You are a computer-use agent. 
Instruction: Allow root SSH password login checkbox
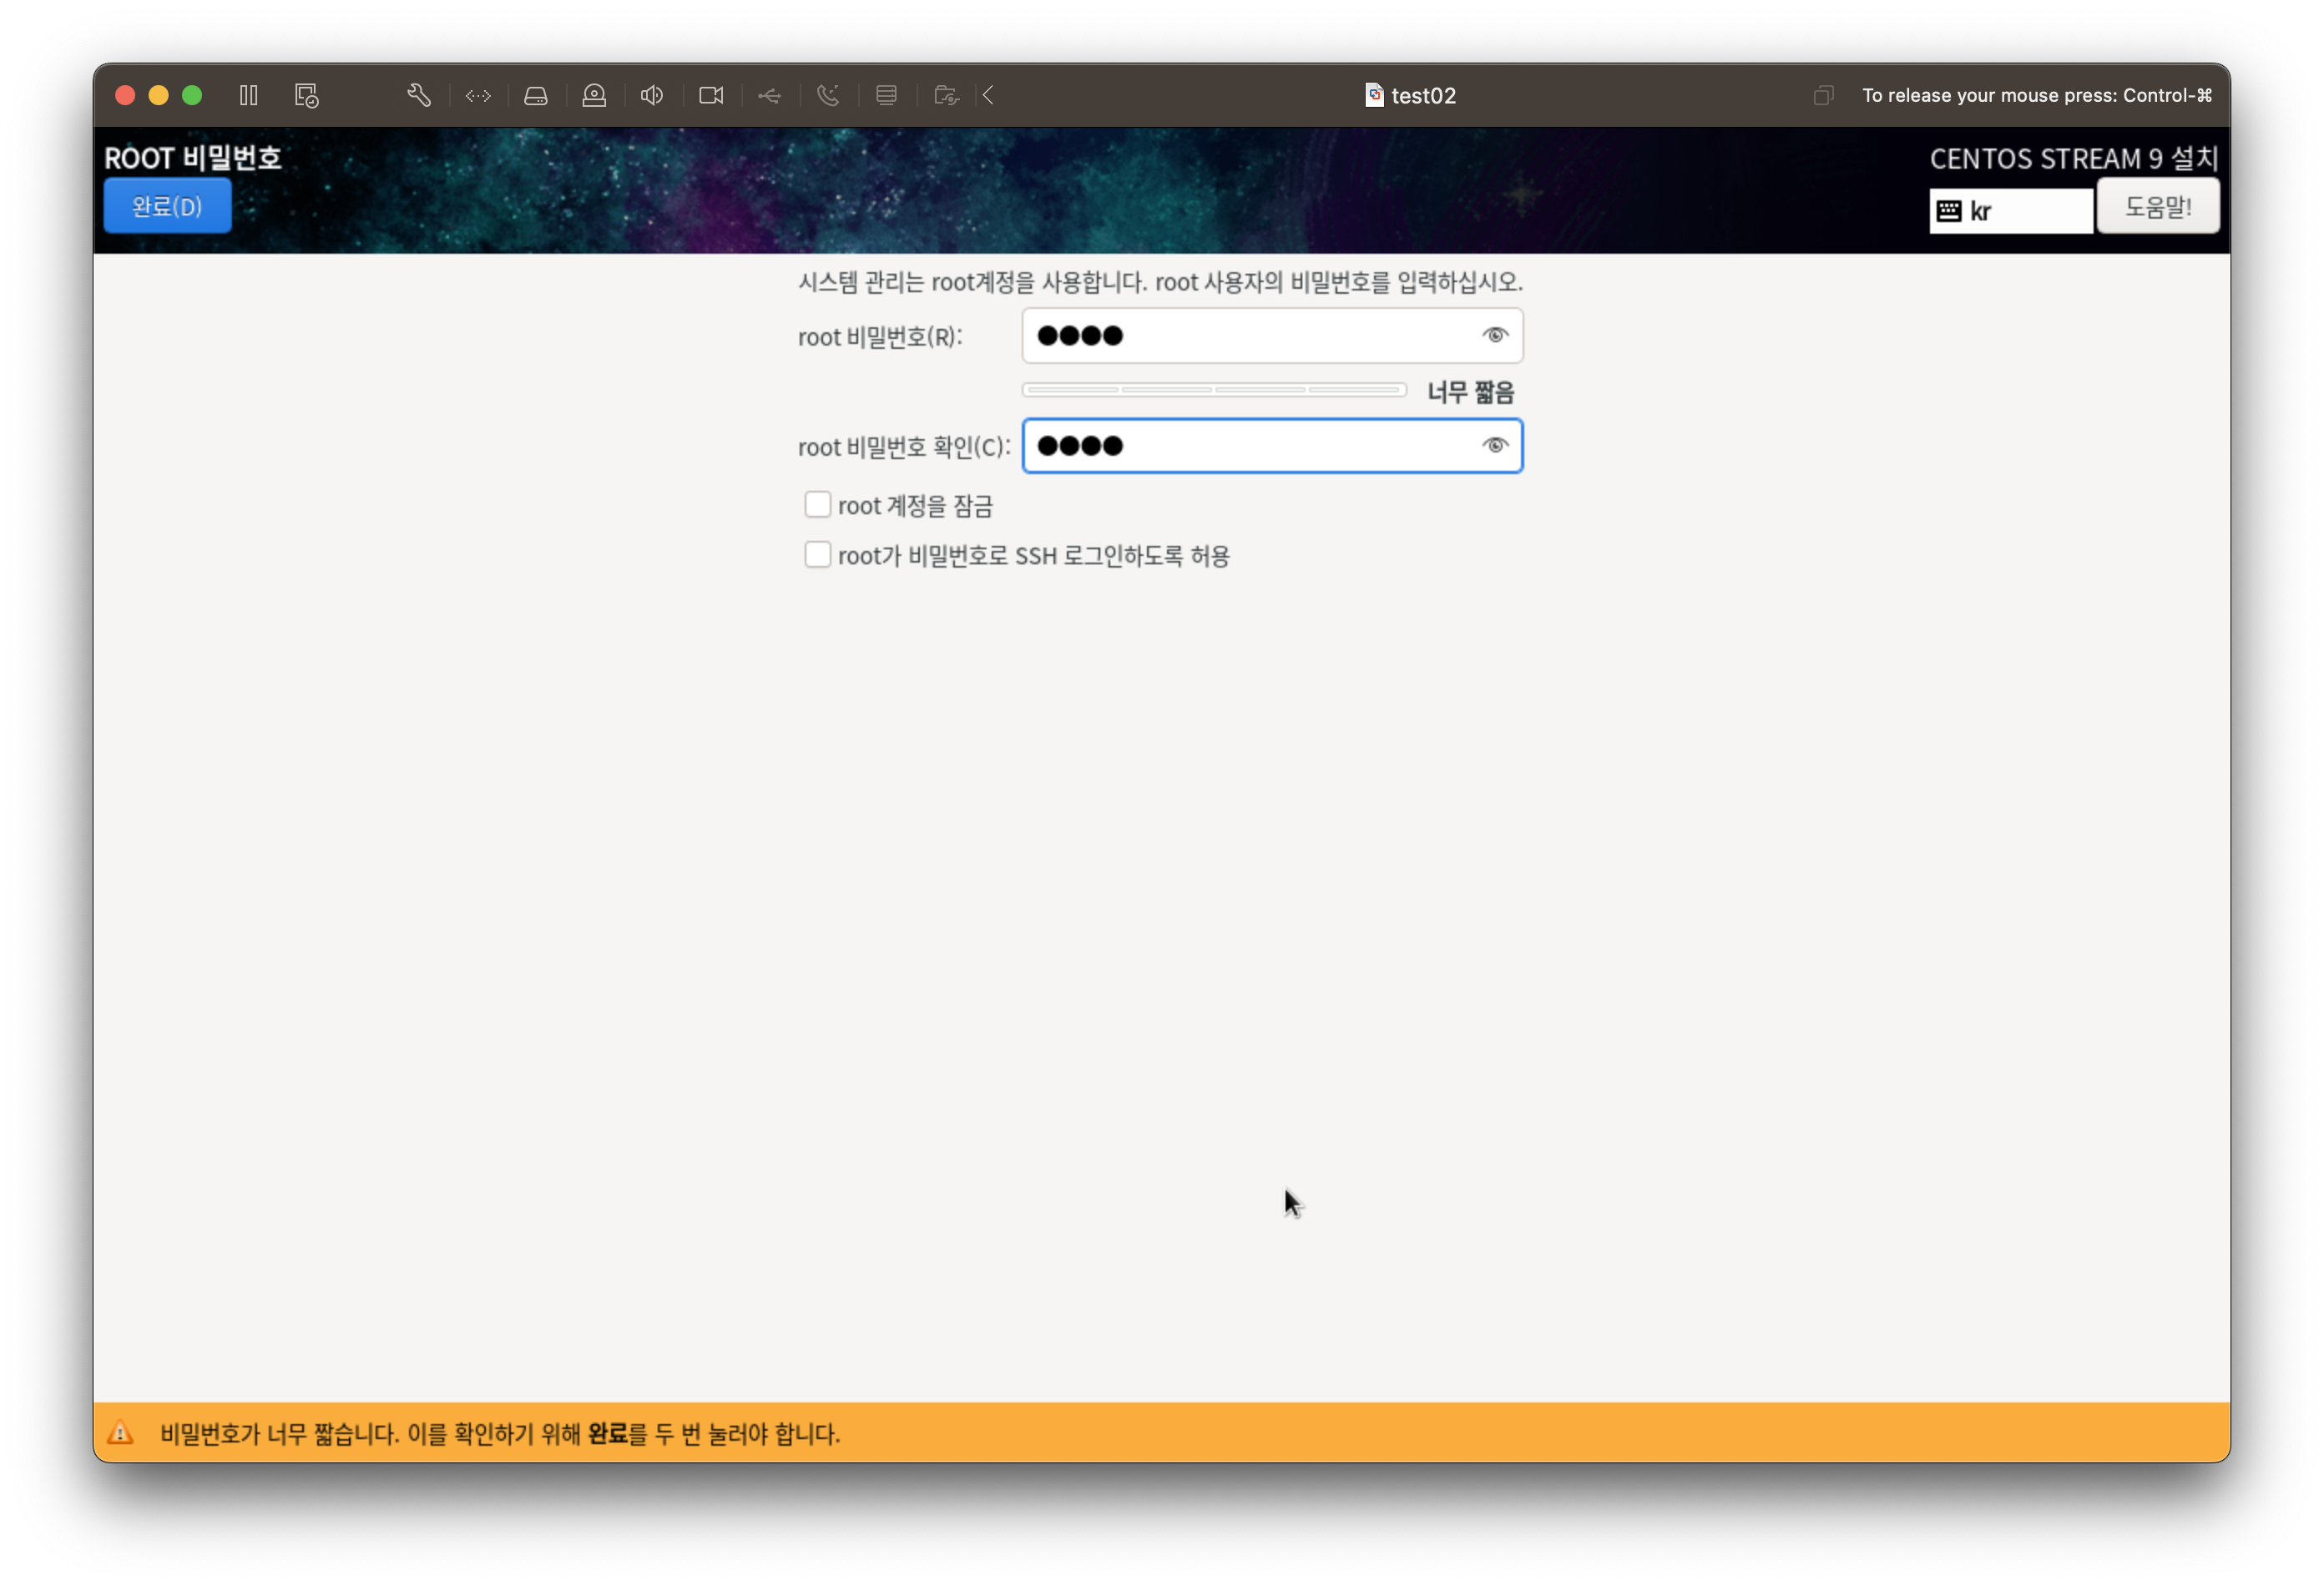817,555
